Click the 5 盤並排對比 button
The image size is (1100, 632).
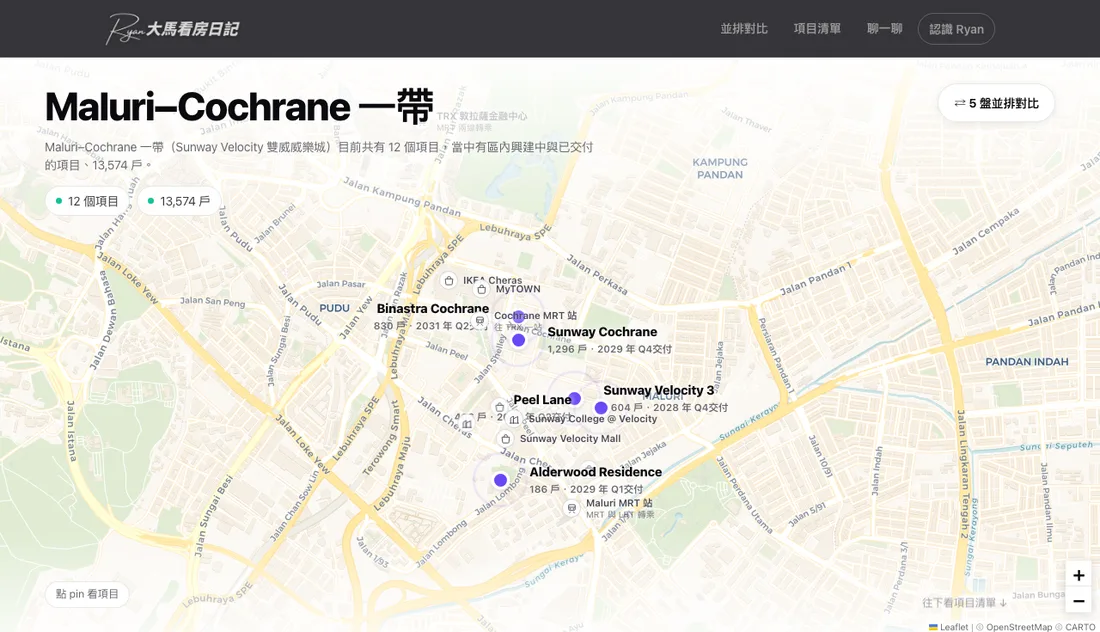[996, 103]
